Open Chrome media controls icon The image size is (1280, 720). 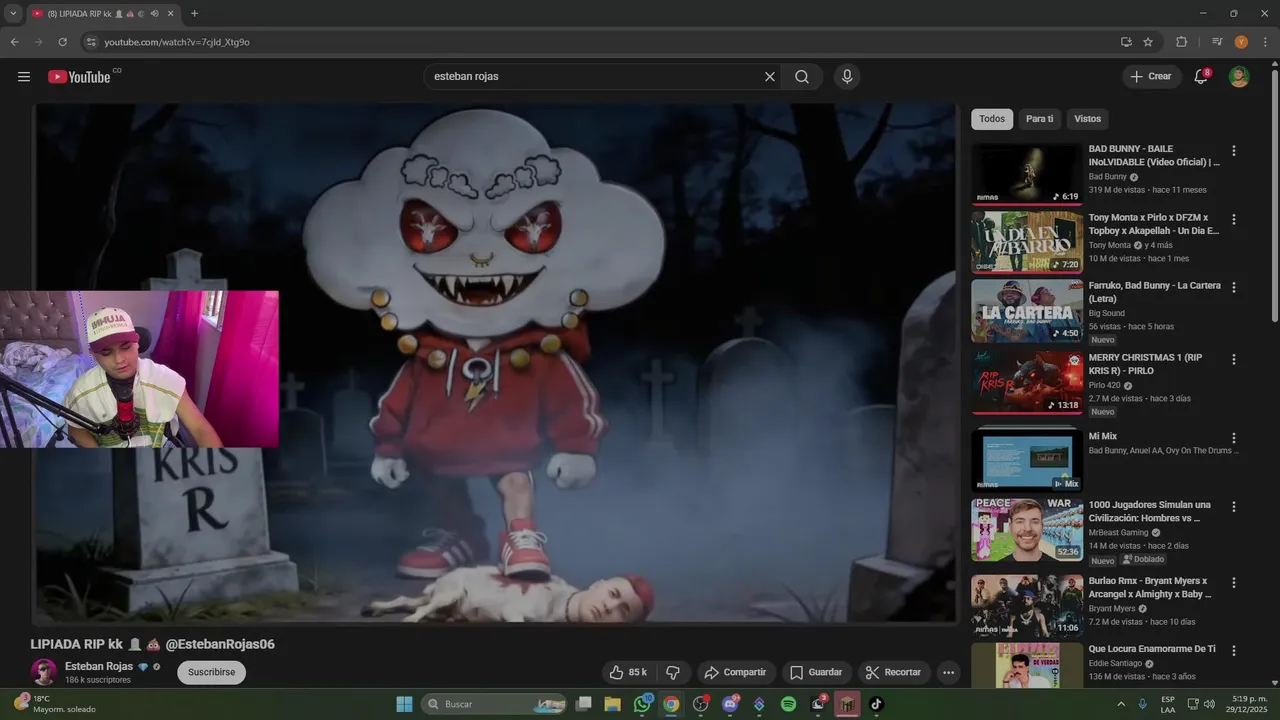click(1217, 42)
